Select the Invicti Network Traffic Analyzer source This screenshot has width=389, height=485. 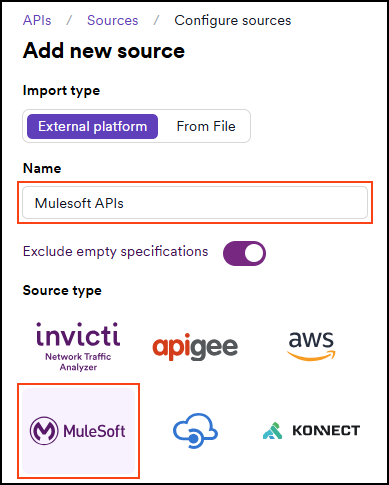pyautogui.click(x=78, y=347)
